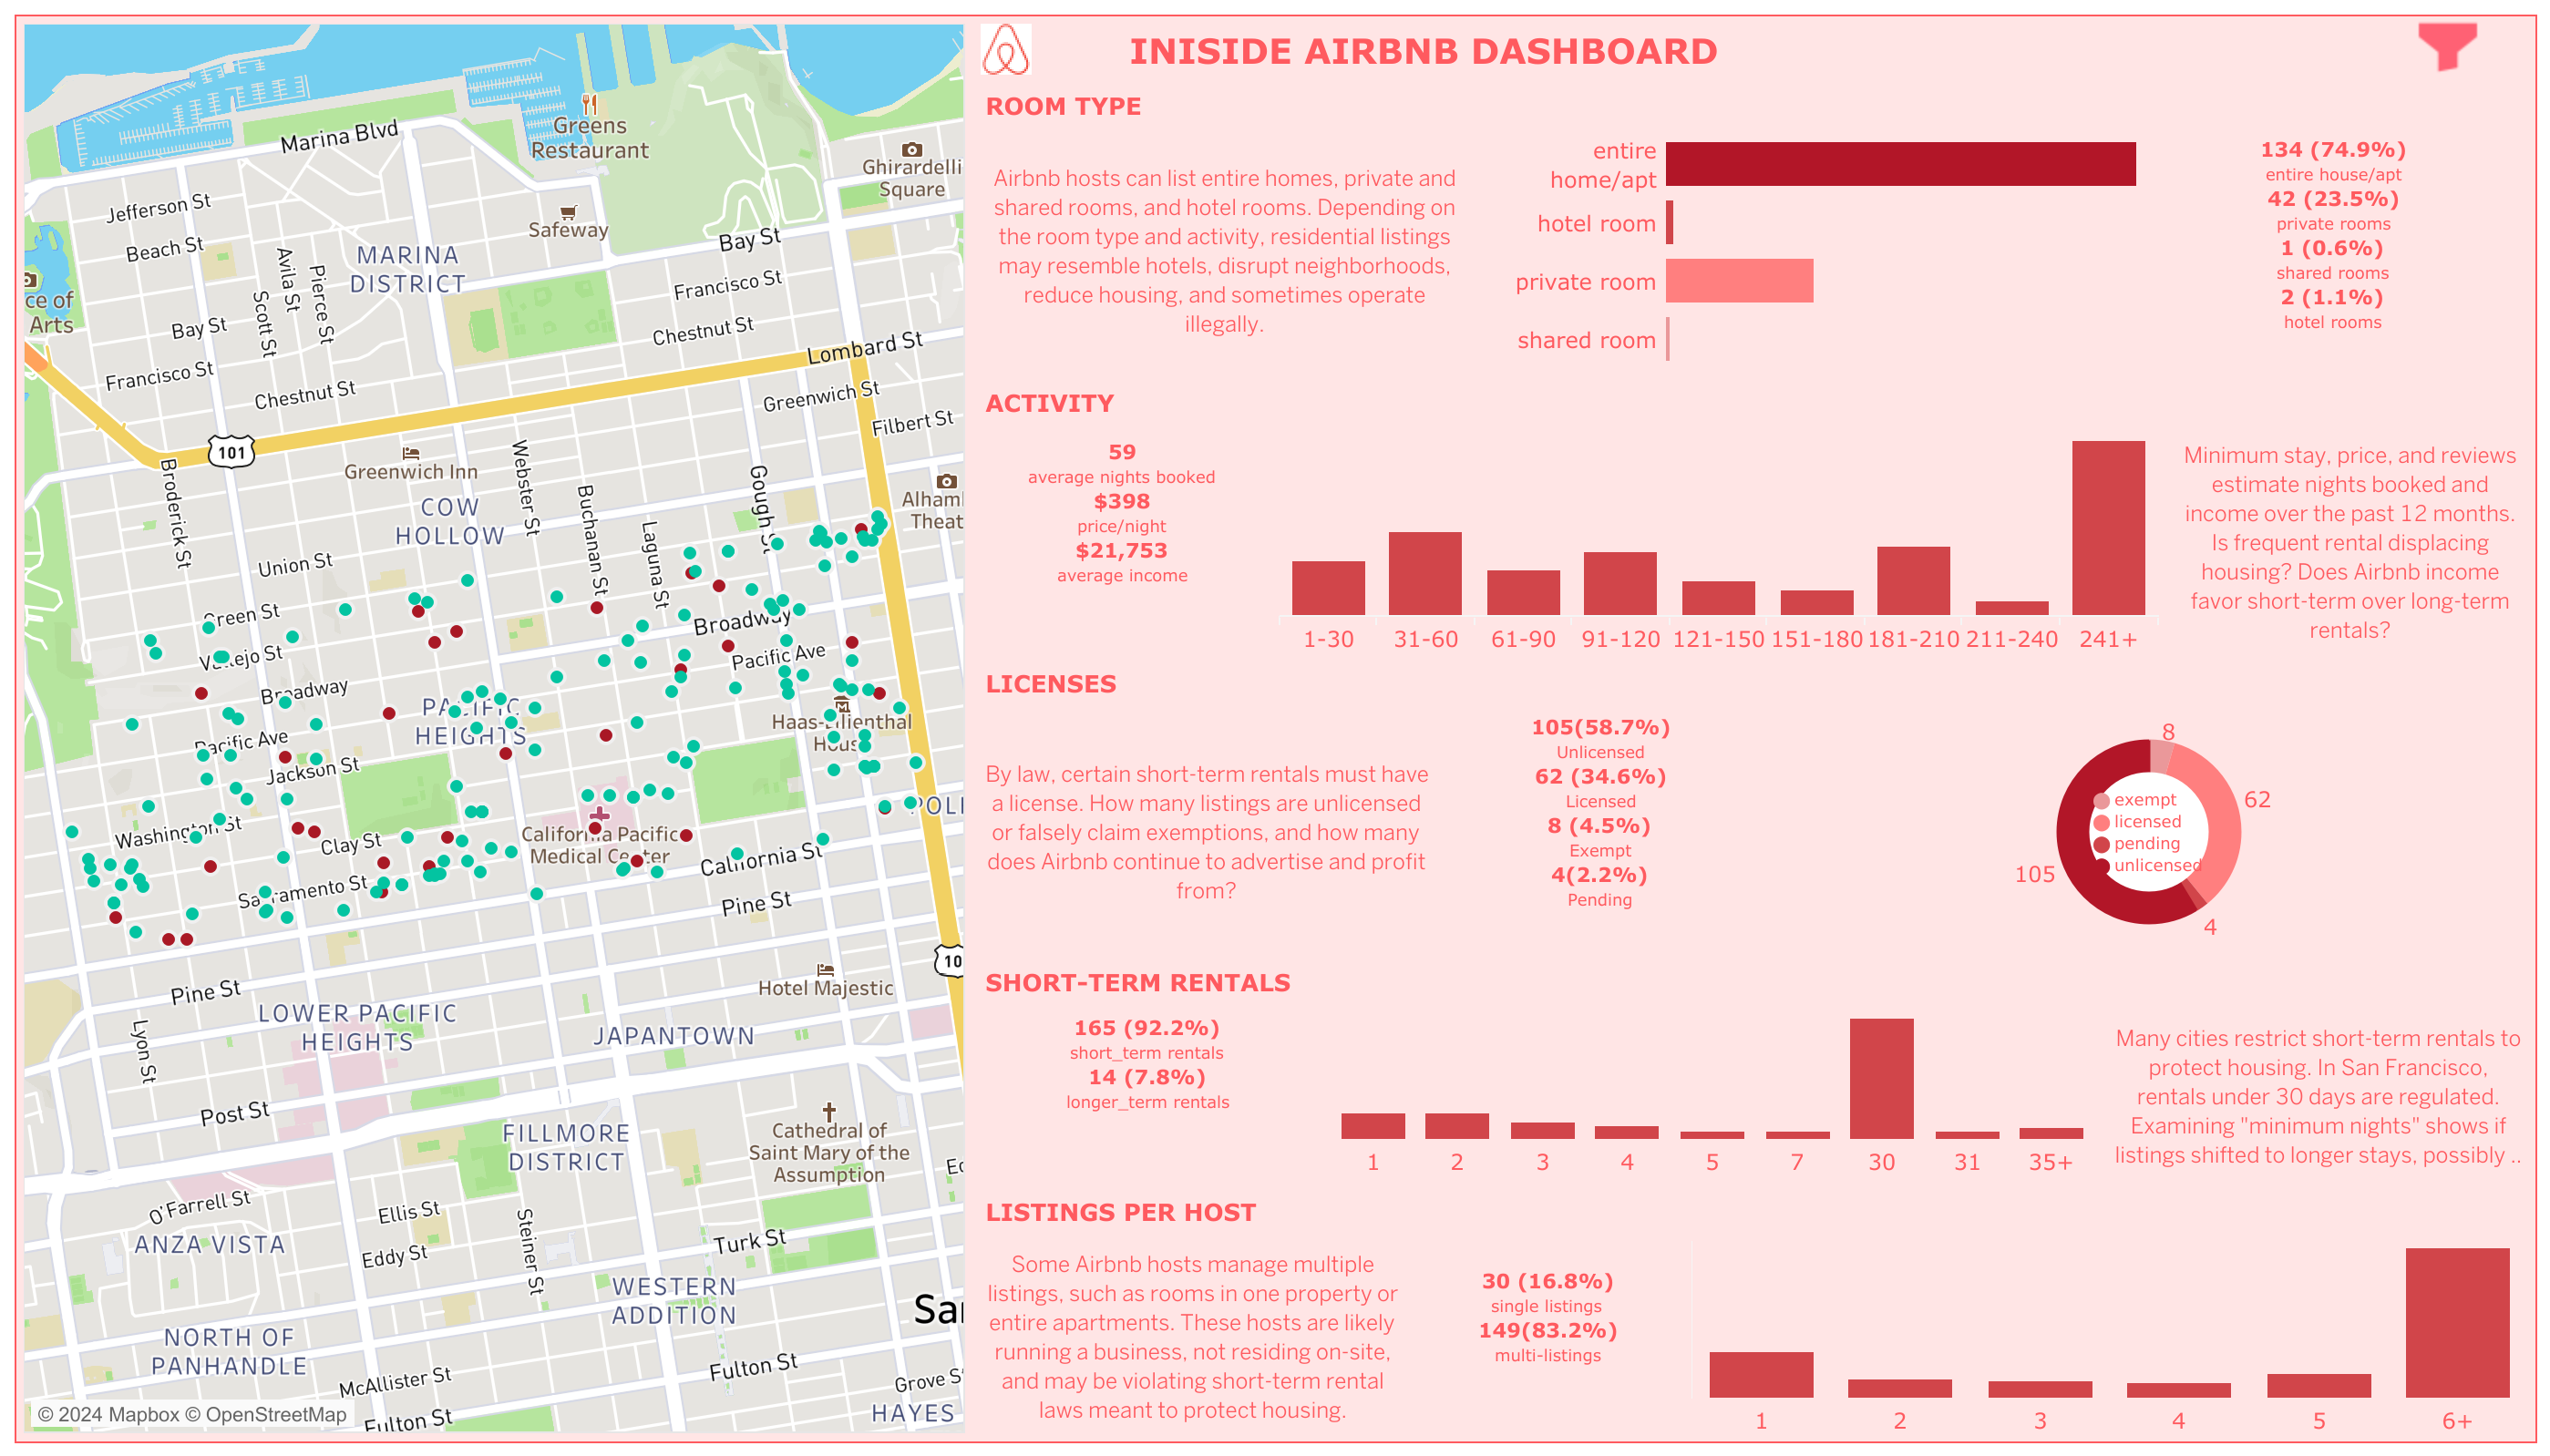
Task: Click the 241+ activity bar
Action: click(2107, 528)
